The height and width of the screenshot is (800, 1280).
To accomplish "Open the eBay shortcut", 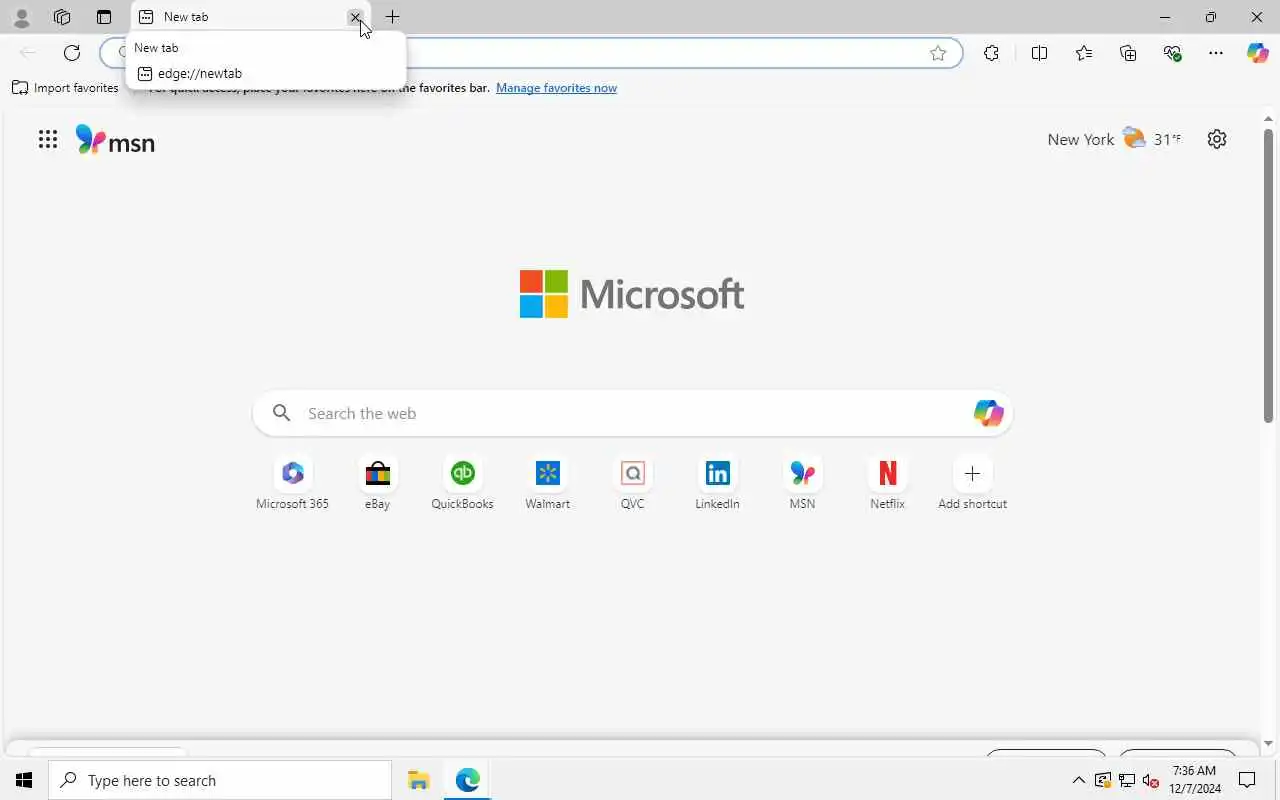I will 377,483.
